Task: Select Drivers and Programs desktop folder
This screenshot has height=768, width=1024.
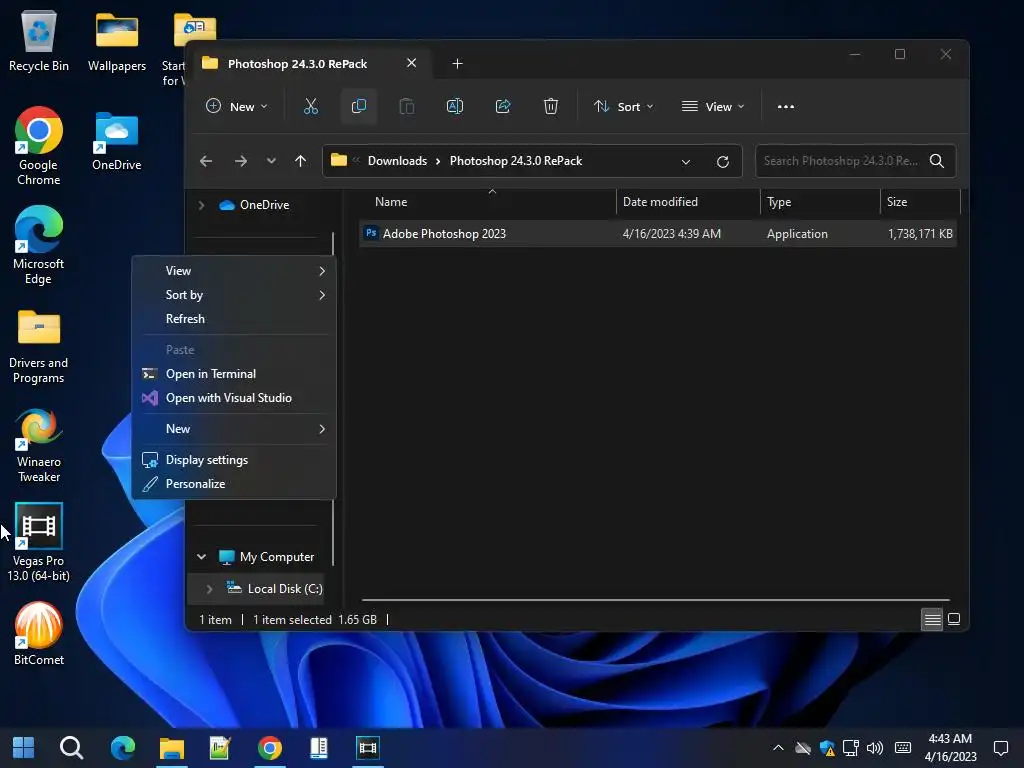Action: 39,346
